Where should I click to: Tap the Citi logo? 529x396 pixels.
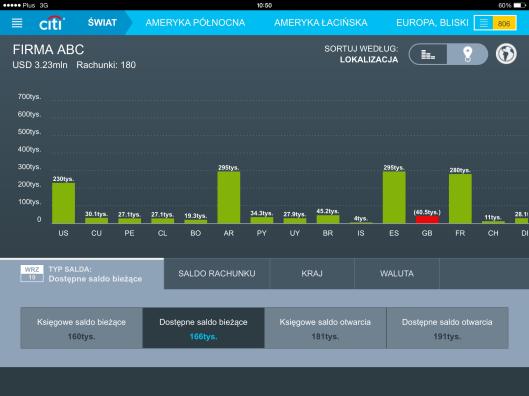[52, 23]
